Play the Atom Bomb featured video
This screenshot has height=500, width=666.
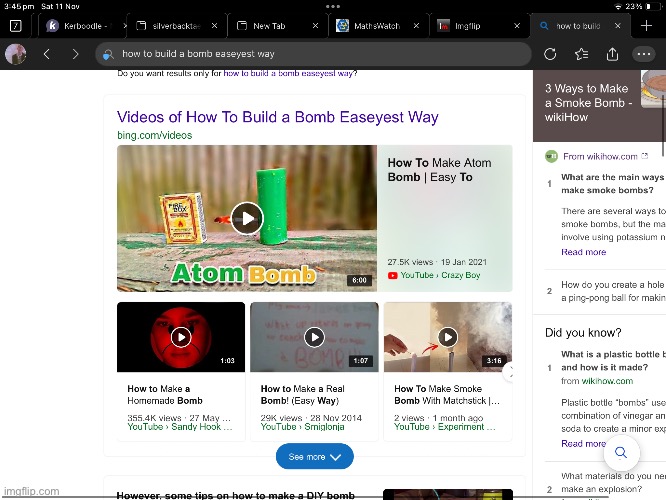coord(247,218)
